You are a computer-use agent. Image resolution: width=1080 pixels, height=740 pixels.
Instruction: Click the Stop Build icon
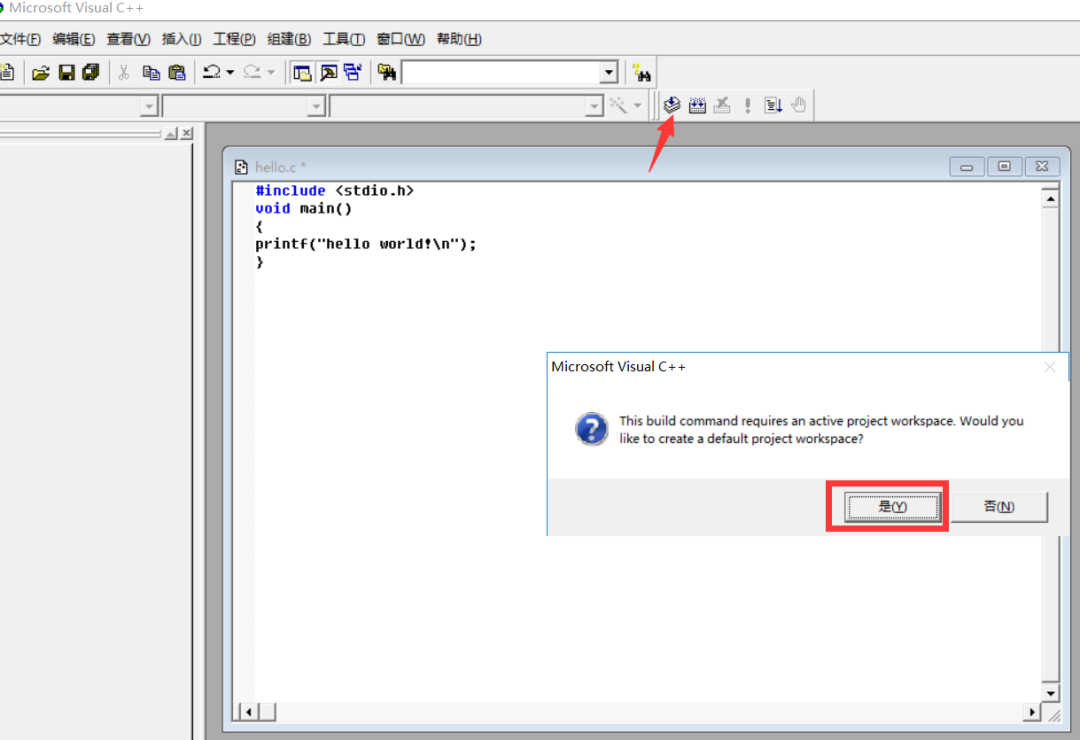(x=722, y=105)
